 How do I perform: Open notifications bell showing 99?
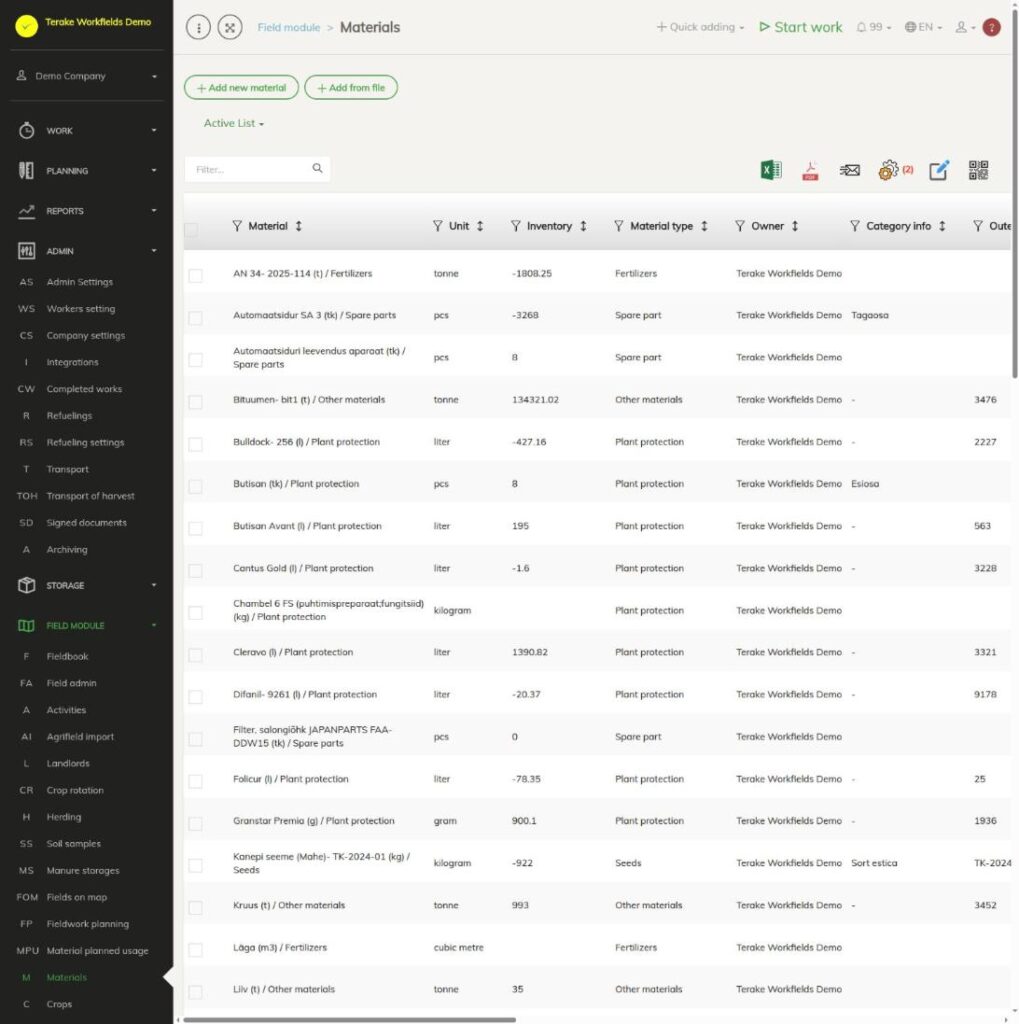point(873,27)
